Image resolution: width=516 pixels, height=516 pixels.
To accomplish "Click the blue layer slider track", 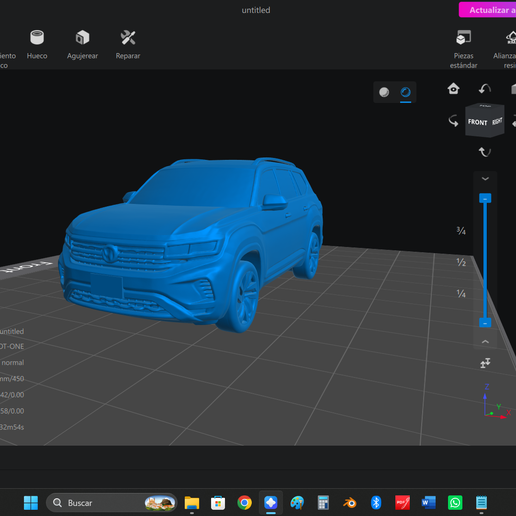I will 485,260.
